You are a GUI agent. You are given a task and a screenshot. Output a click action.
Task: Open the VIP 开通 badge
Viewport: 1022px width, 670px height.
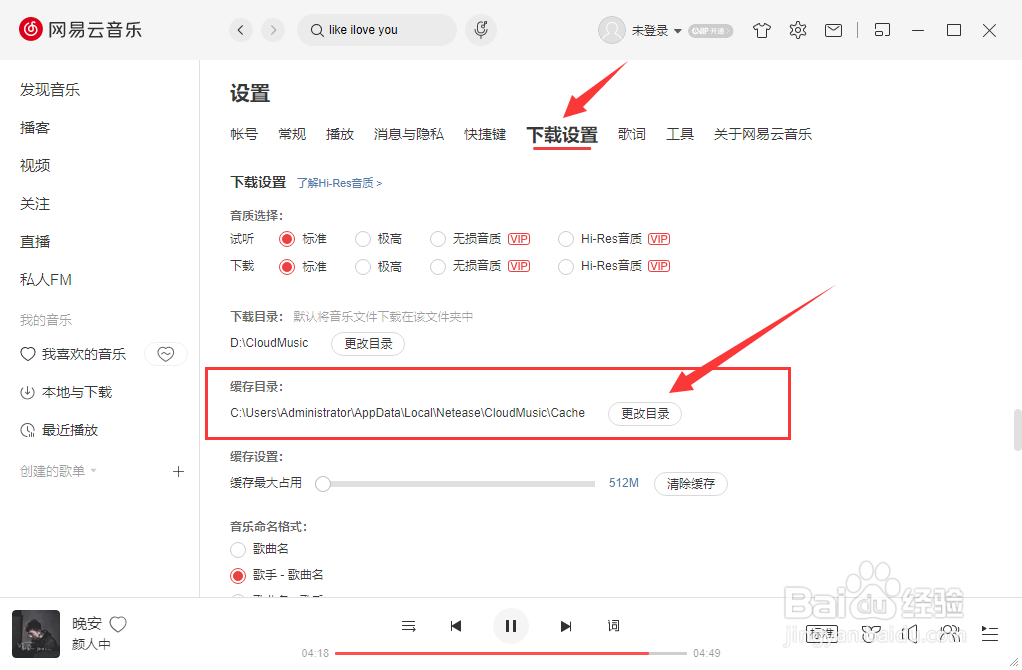(710, 31)
